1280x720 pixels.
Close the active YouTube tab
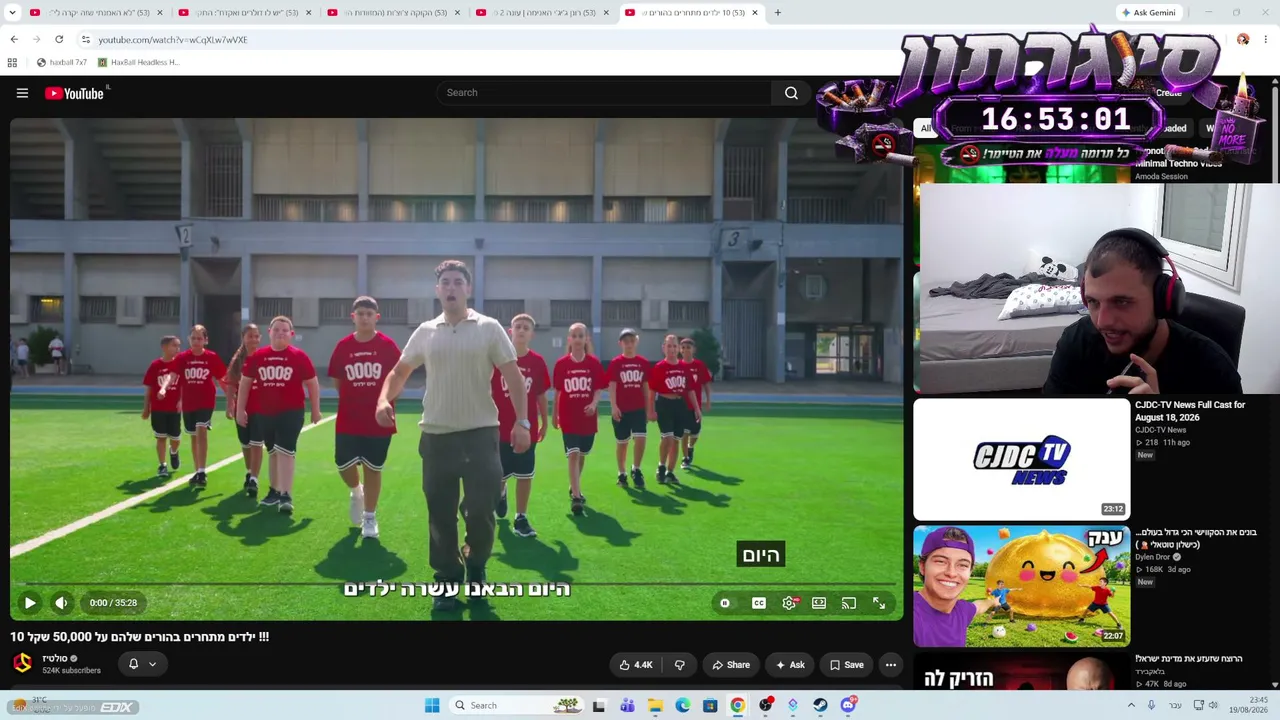[755, 13]
